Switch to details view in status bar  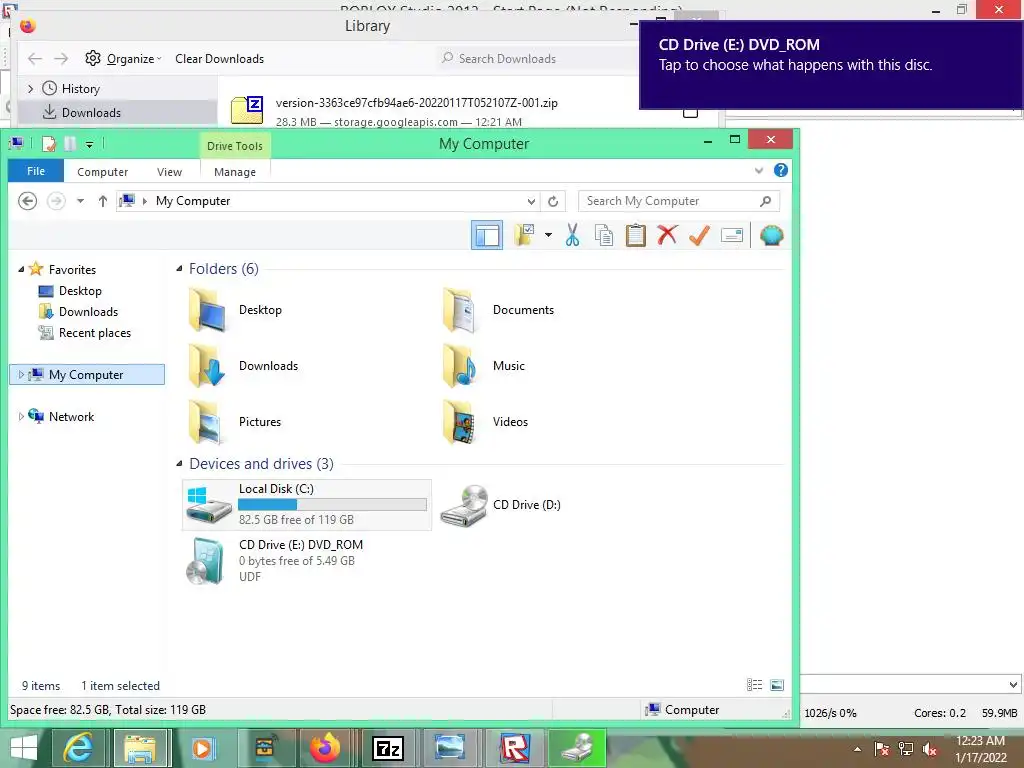754,684
